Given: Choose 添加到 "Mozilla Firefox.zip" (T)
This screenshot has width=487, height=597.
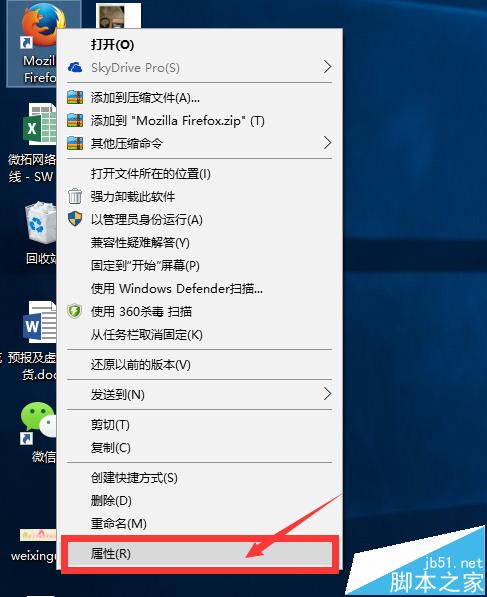Looking at the screenshot, I should 200,121.
